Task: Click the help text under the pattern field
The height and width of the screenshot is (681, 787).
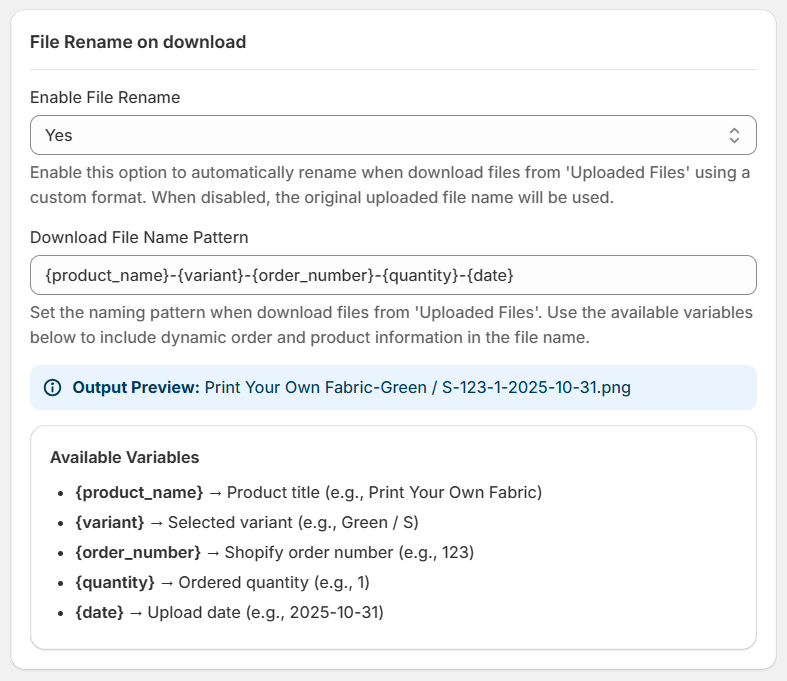Action: pyautogui.click(x=390, y=325)
